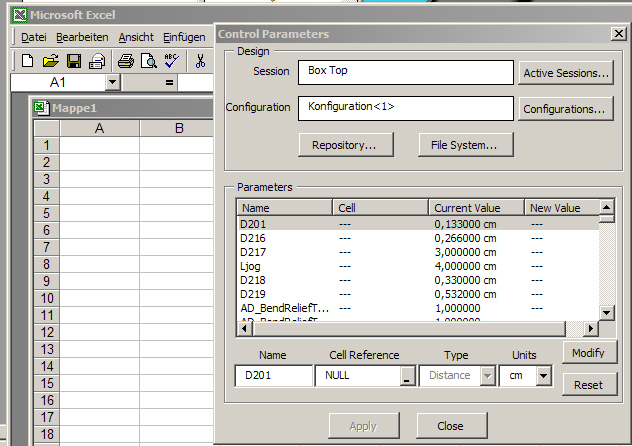Image resolution: width=632 pixels, height=446 pixels.
Task: Click the Name field containing D201
Action: [x=274, y=375]
